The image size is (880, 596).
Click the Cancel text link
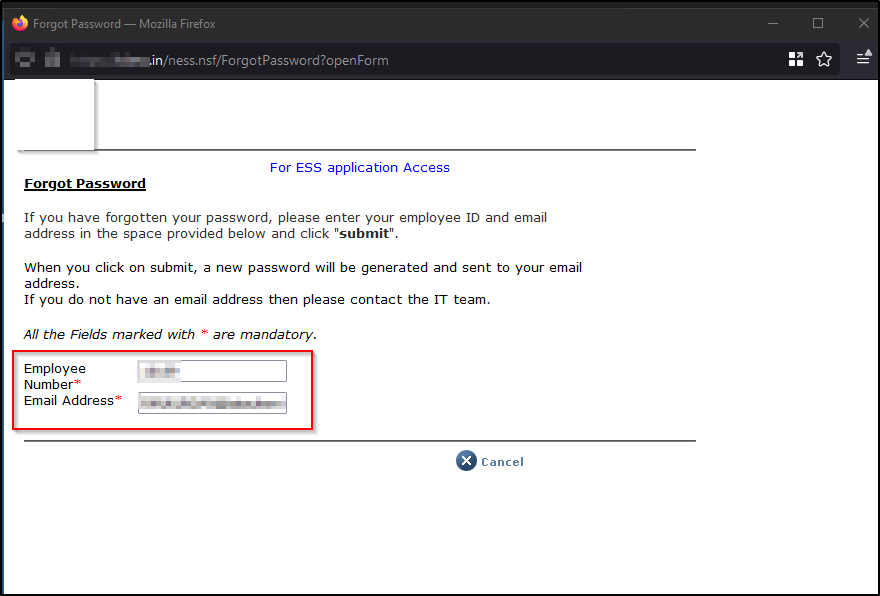502,462
